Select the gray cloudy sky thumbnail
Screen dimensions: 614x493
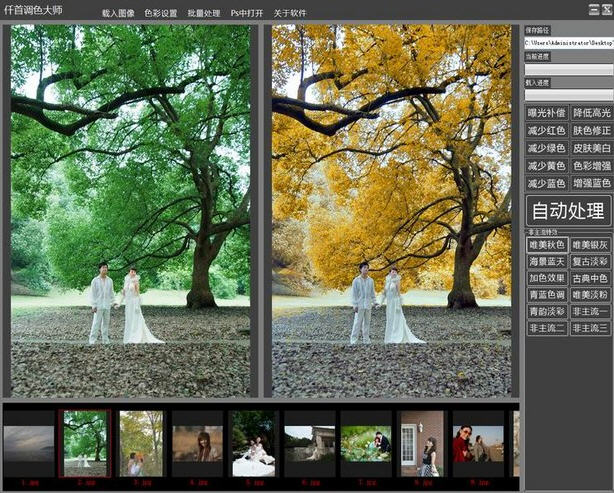click(x=28, y=441)
